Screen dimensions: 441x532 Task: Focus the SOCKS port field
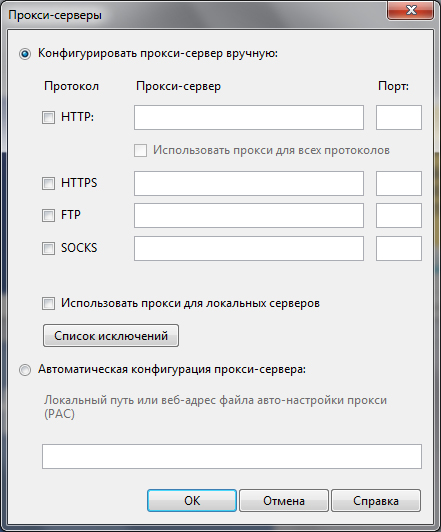click(399, 248)
